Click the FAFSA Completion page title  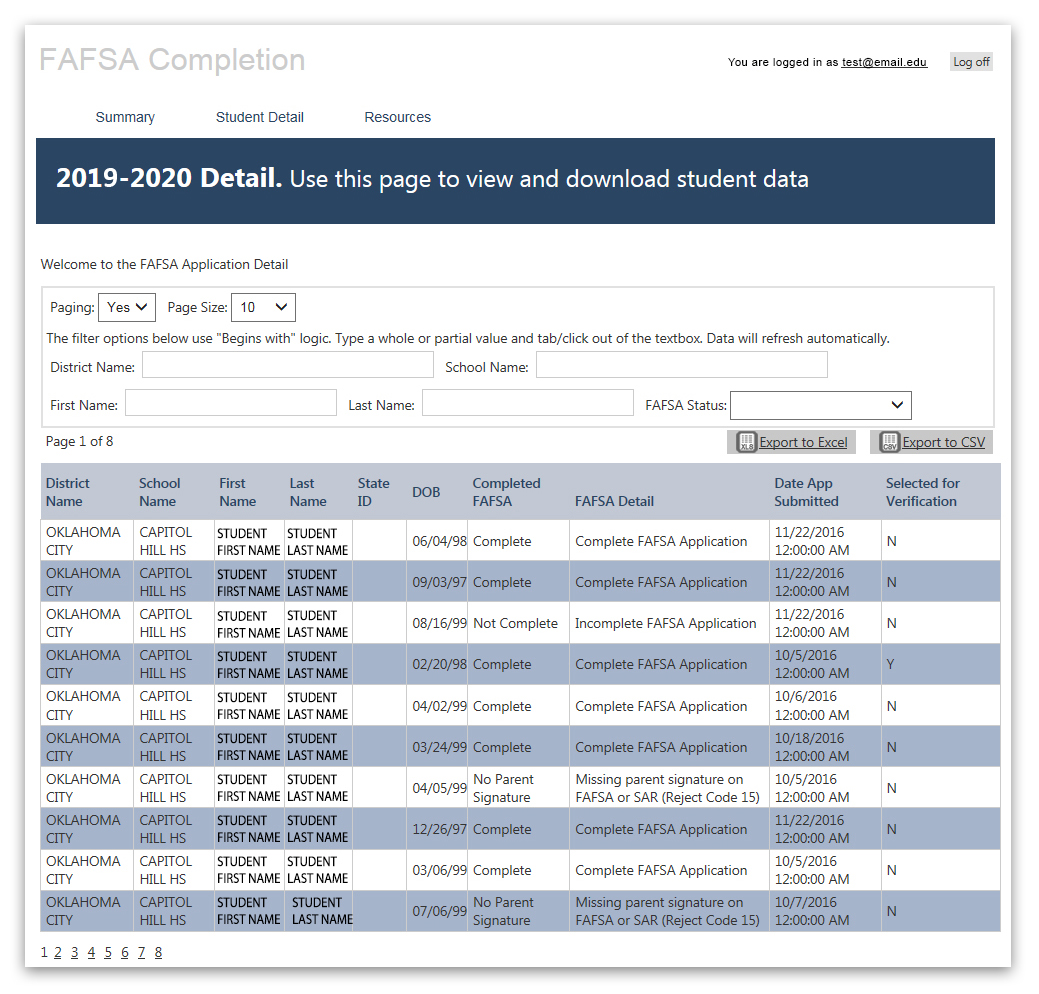tap(172, 60)
